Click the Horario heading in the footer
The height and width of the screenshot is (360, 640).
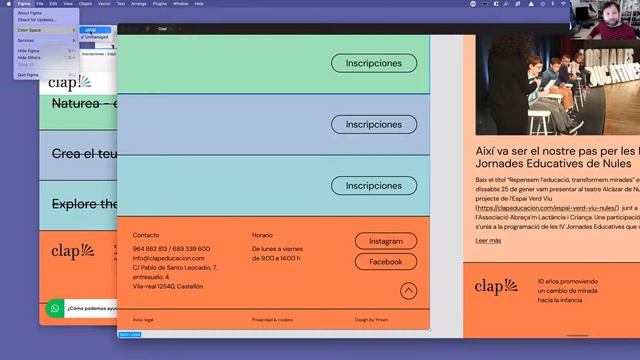[x=262, y=235]
